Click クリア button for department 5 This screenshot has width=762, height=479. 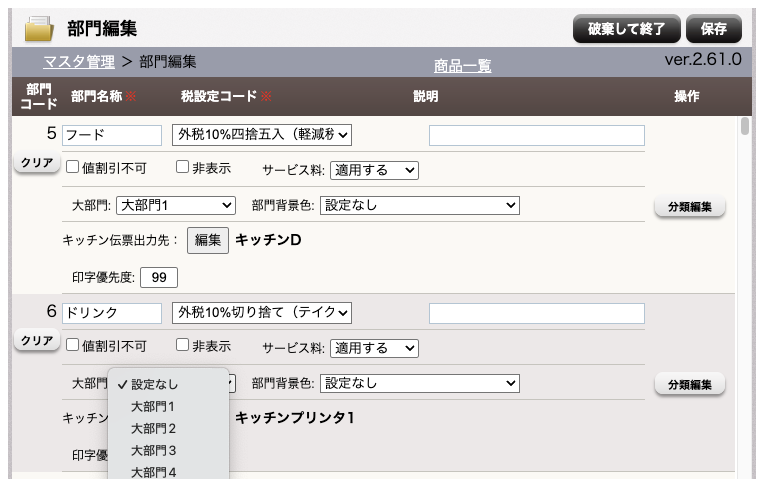click(x=37, y=164)
